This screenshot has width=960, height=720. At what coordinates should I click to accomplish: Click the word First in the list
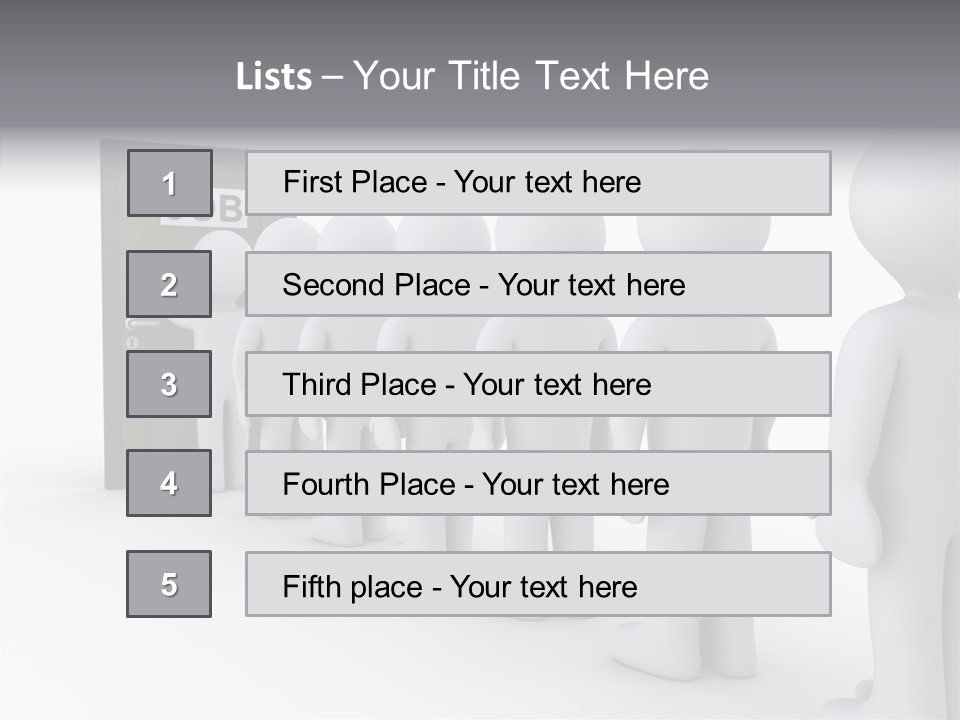[x=310, y=183]
